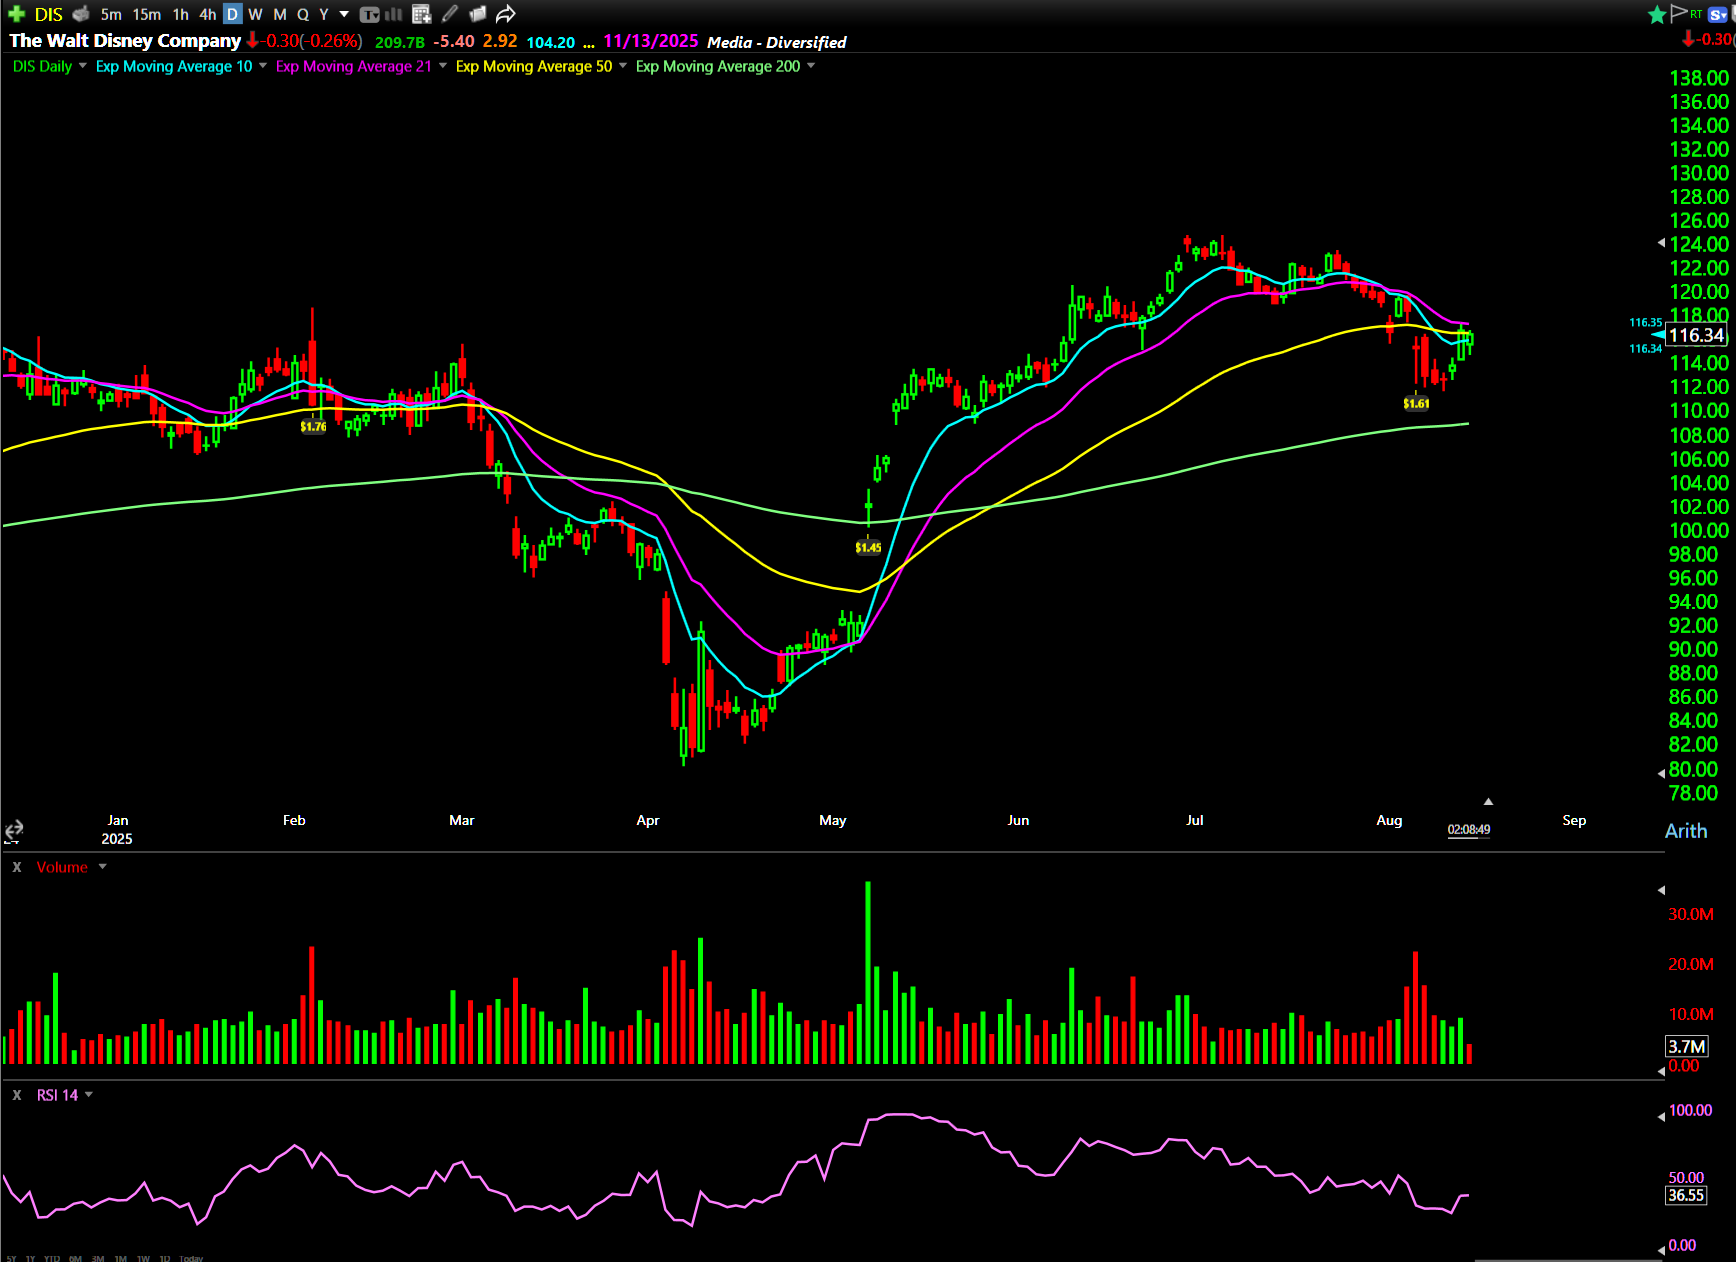Select the yearly (Y) timeframe

pos(324,14)
